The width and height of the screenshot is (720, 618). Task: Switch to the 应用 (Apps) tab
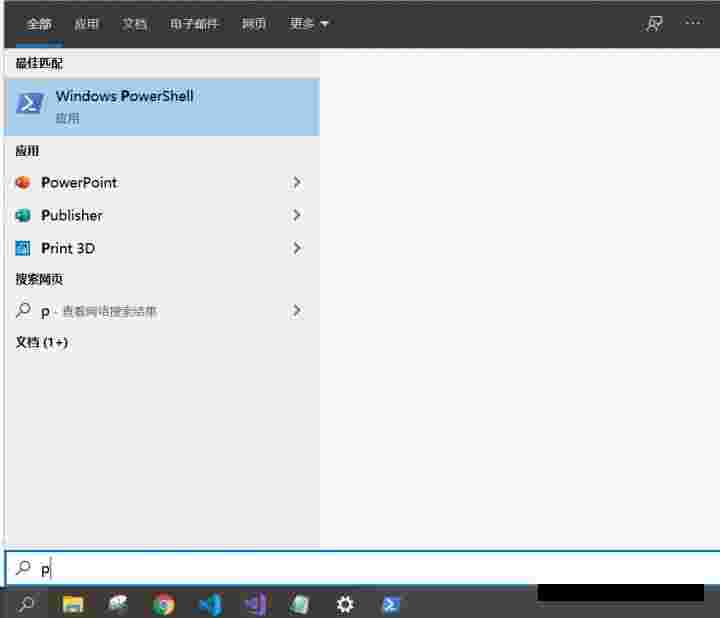[87, 23]
